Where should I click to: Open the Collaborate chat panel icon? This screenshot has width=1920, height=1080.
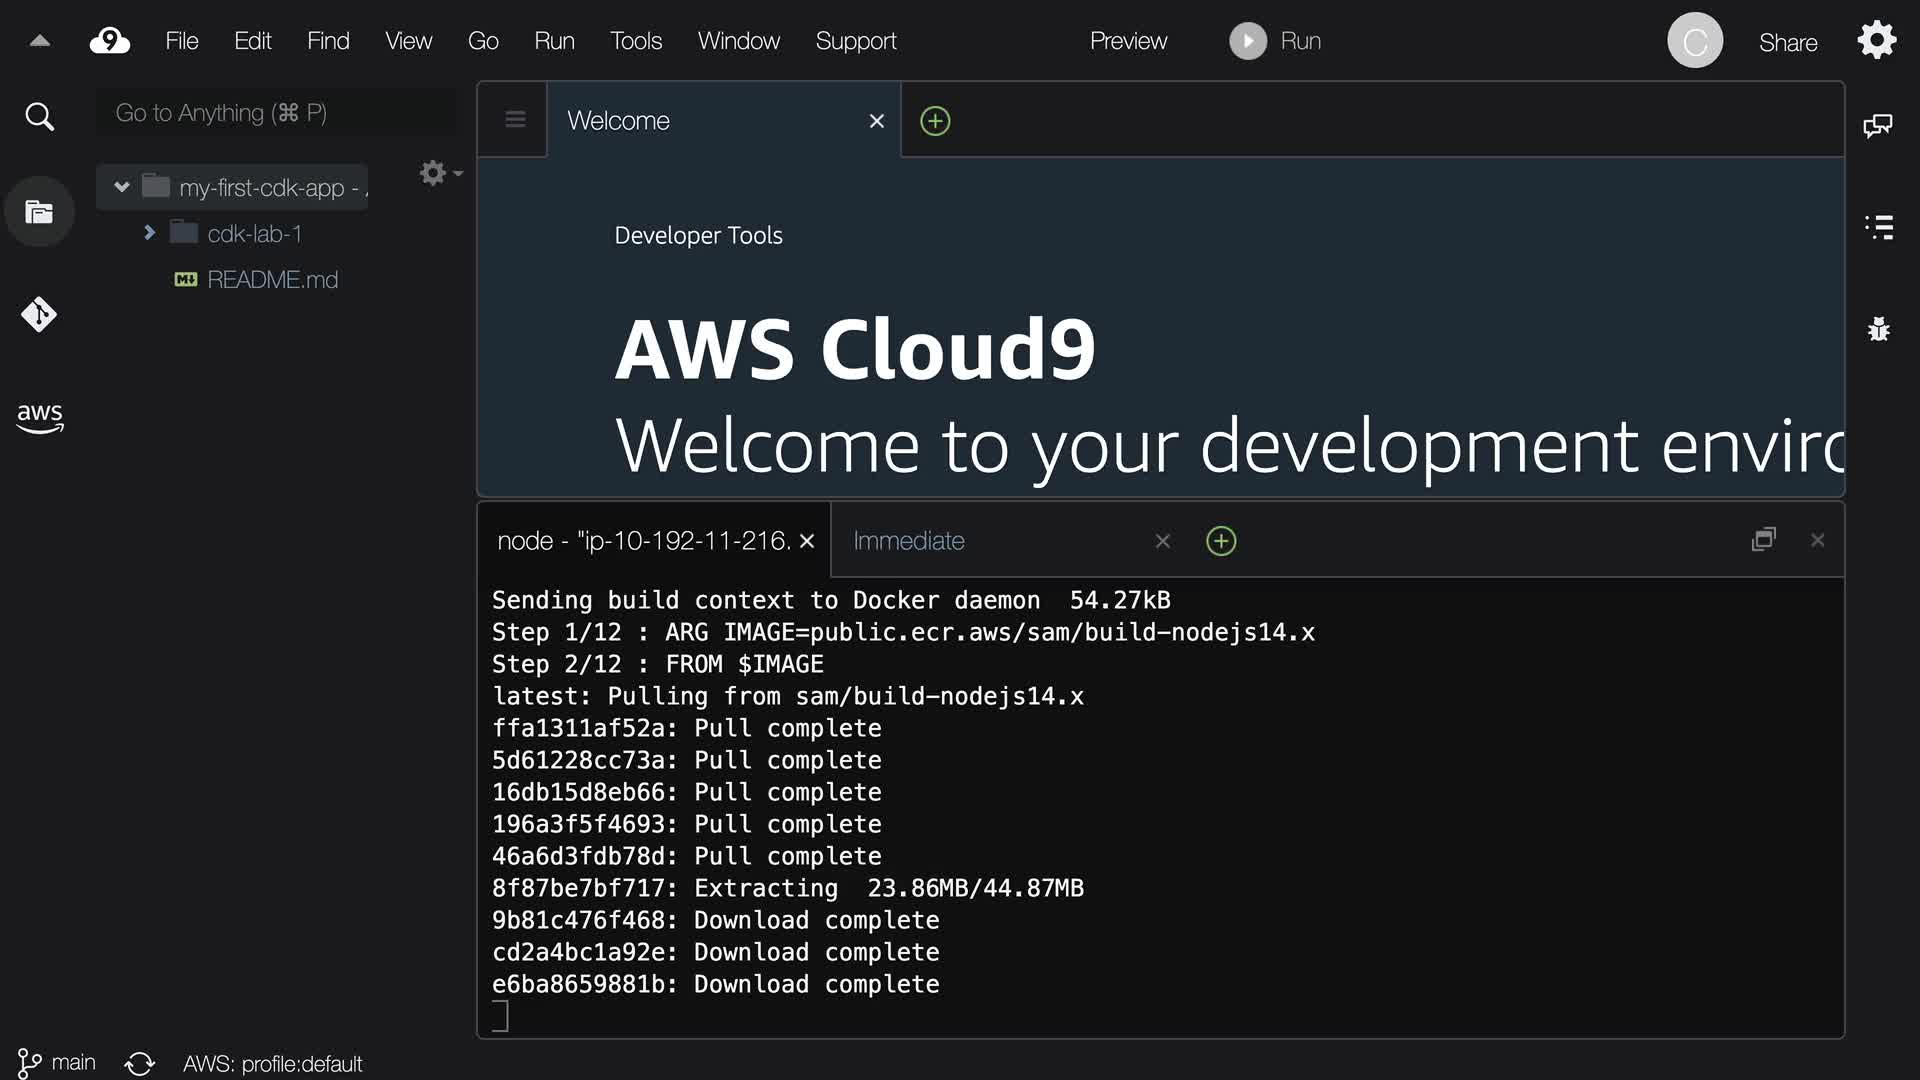pyautogui.click(x=1878, y=126)
